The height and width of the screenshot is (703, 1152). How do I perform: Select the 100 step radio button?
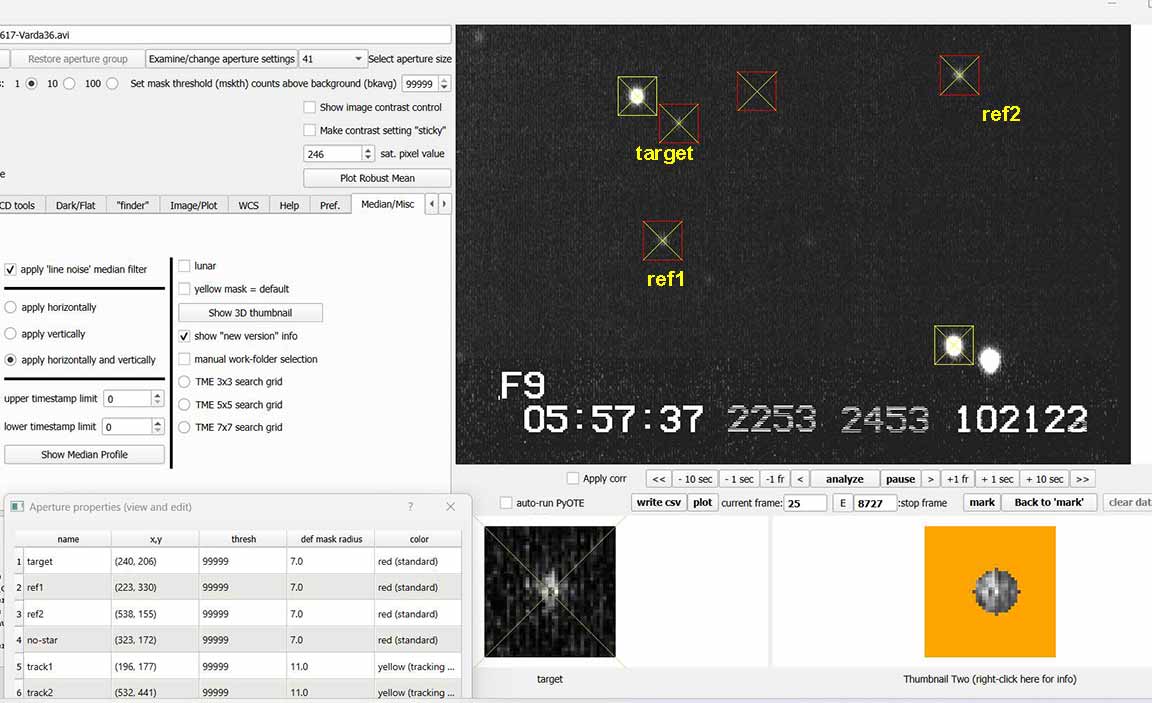(x=112, y=84)
